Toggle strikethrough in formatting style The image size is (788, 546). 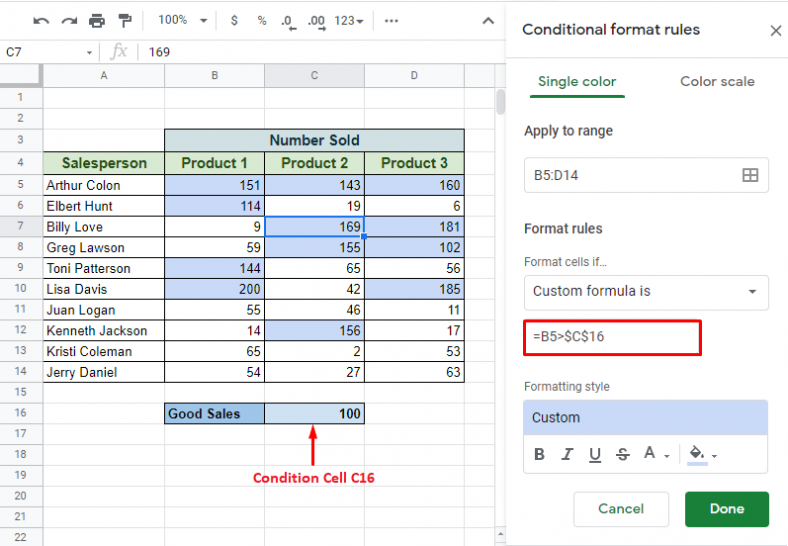pyautogui.click(x=623, y=454)
